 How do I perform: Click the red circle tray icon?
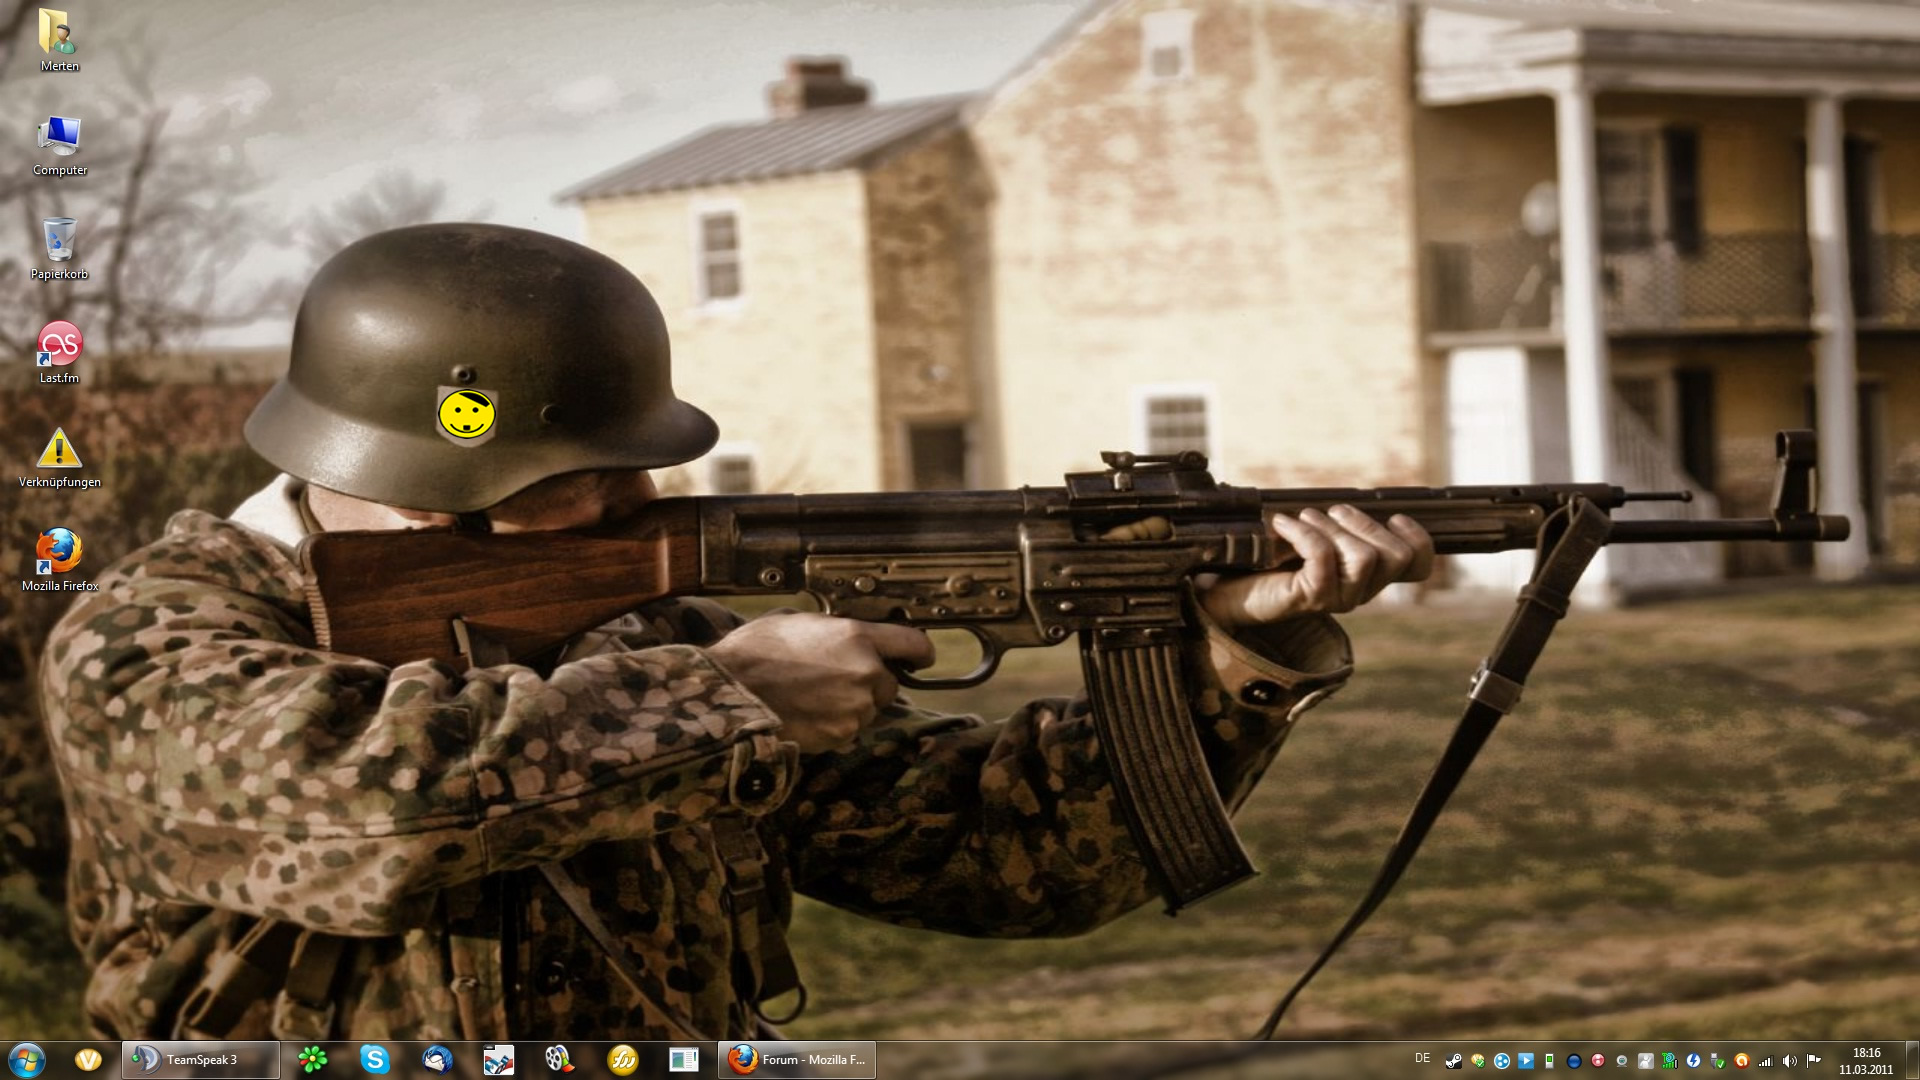pyautogui.click(x=1598, y=1061)
